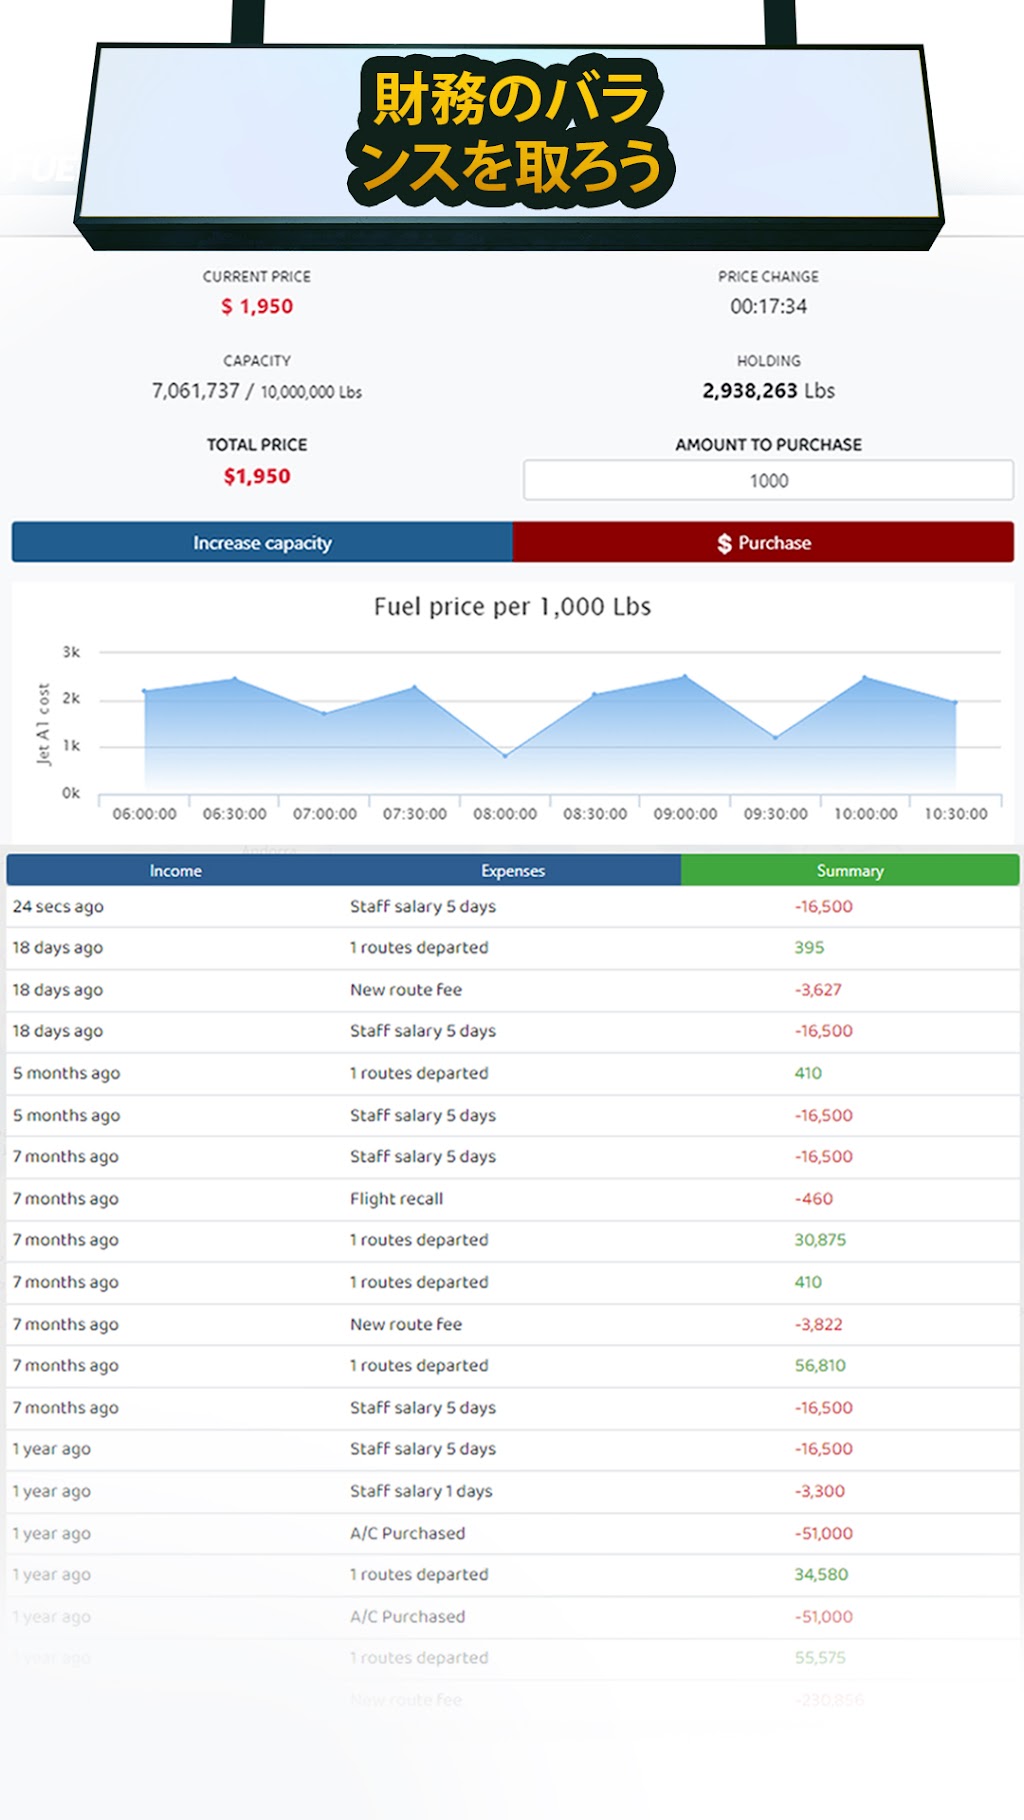The image size is (1024, 1820).
Task: Open the Staff salary 1 days entry
Action: coord(512,1491)
